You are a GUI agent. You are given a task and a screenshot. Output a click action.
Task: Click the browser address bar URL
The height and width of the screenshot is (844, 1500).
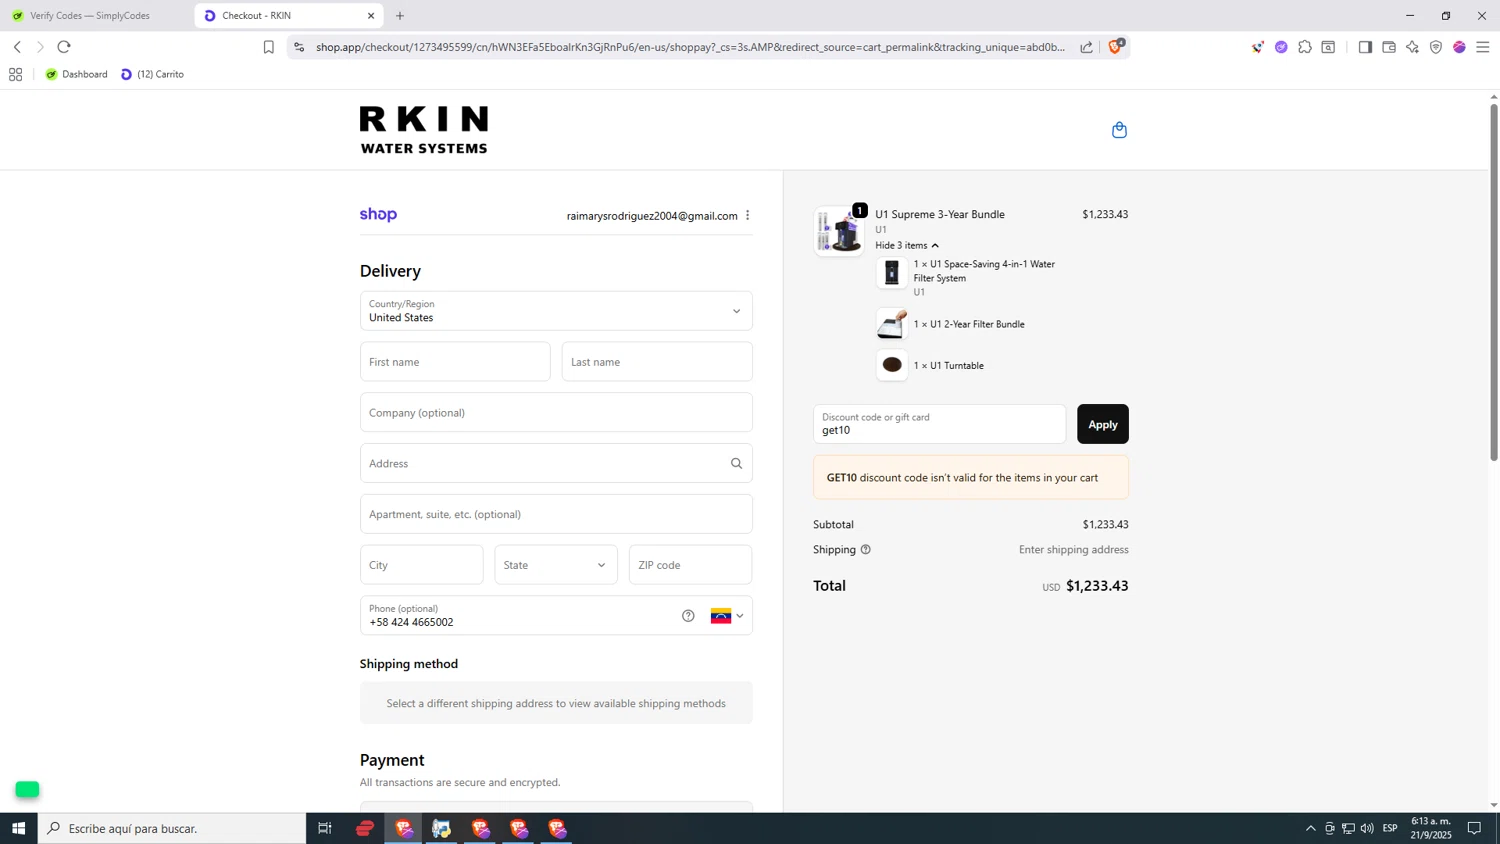[690, 47]
